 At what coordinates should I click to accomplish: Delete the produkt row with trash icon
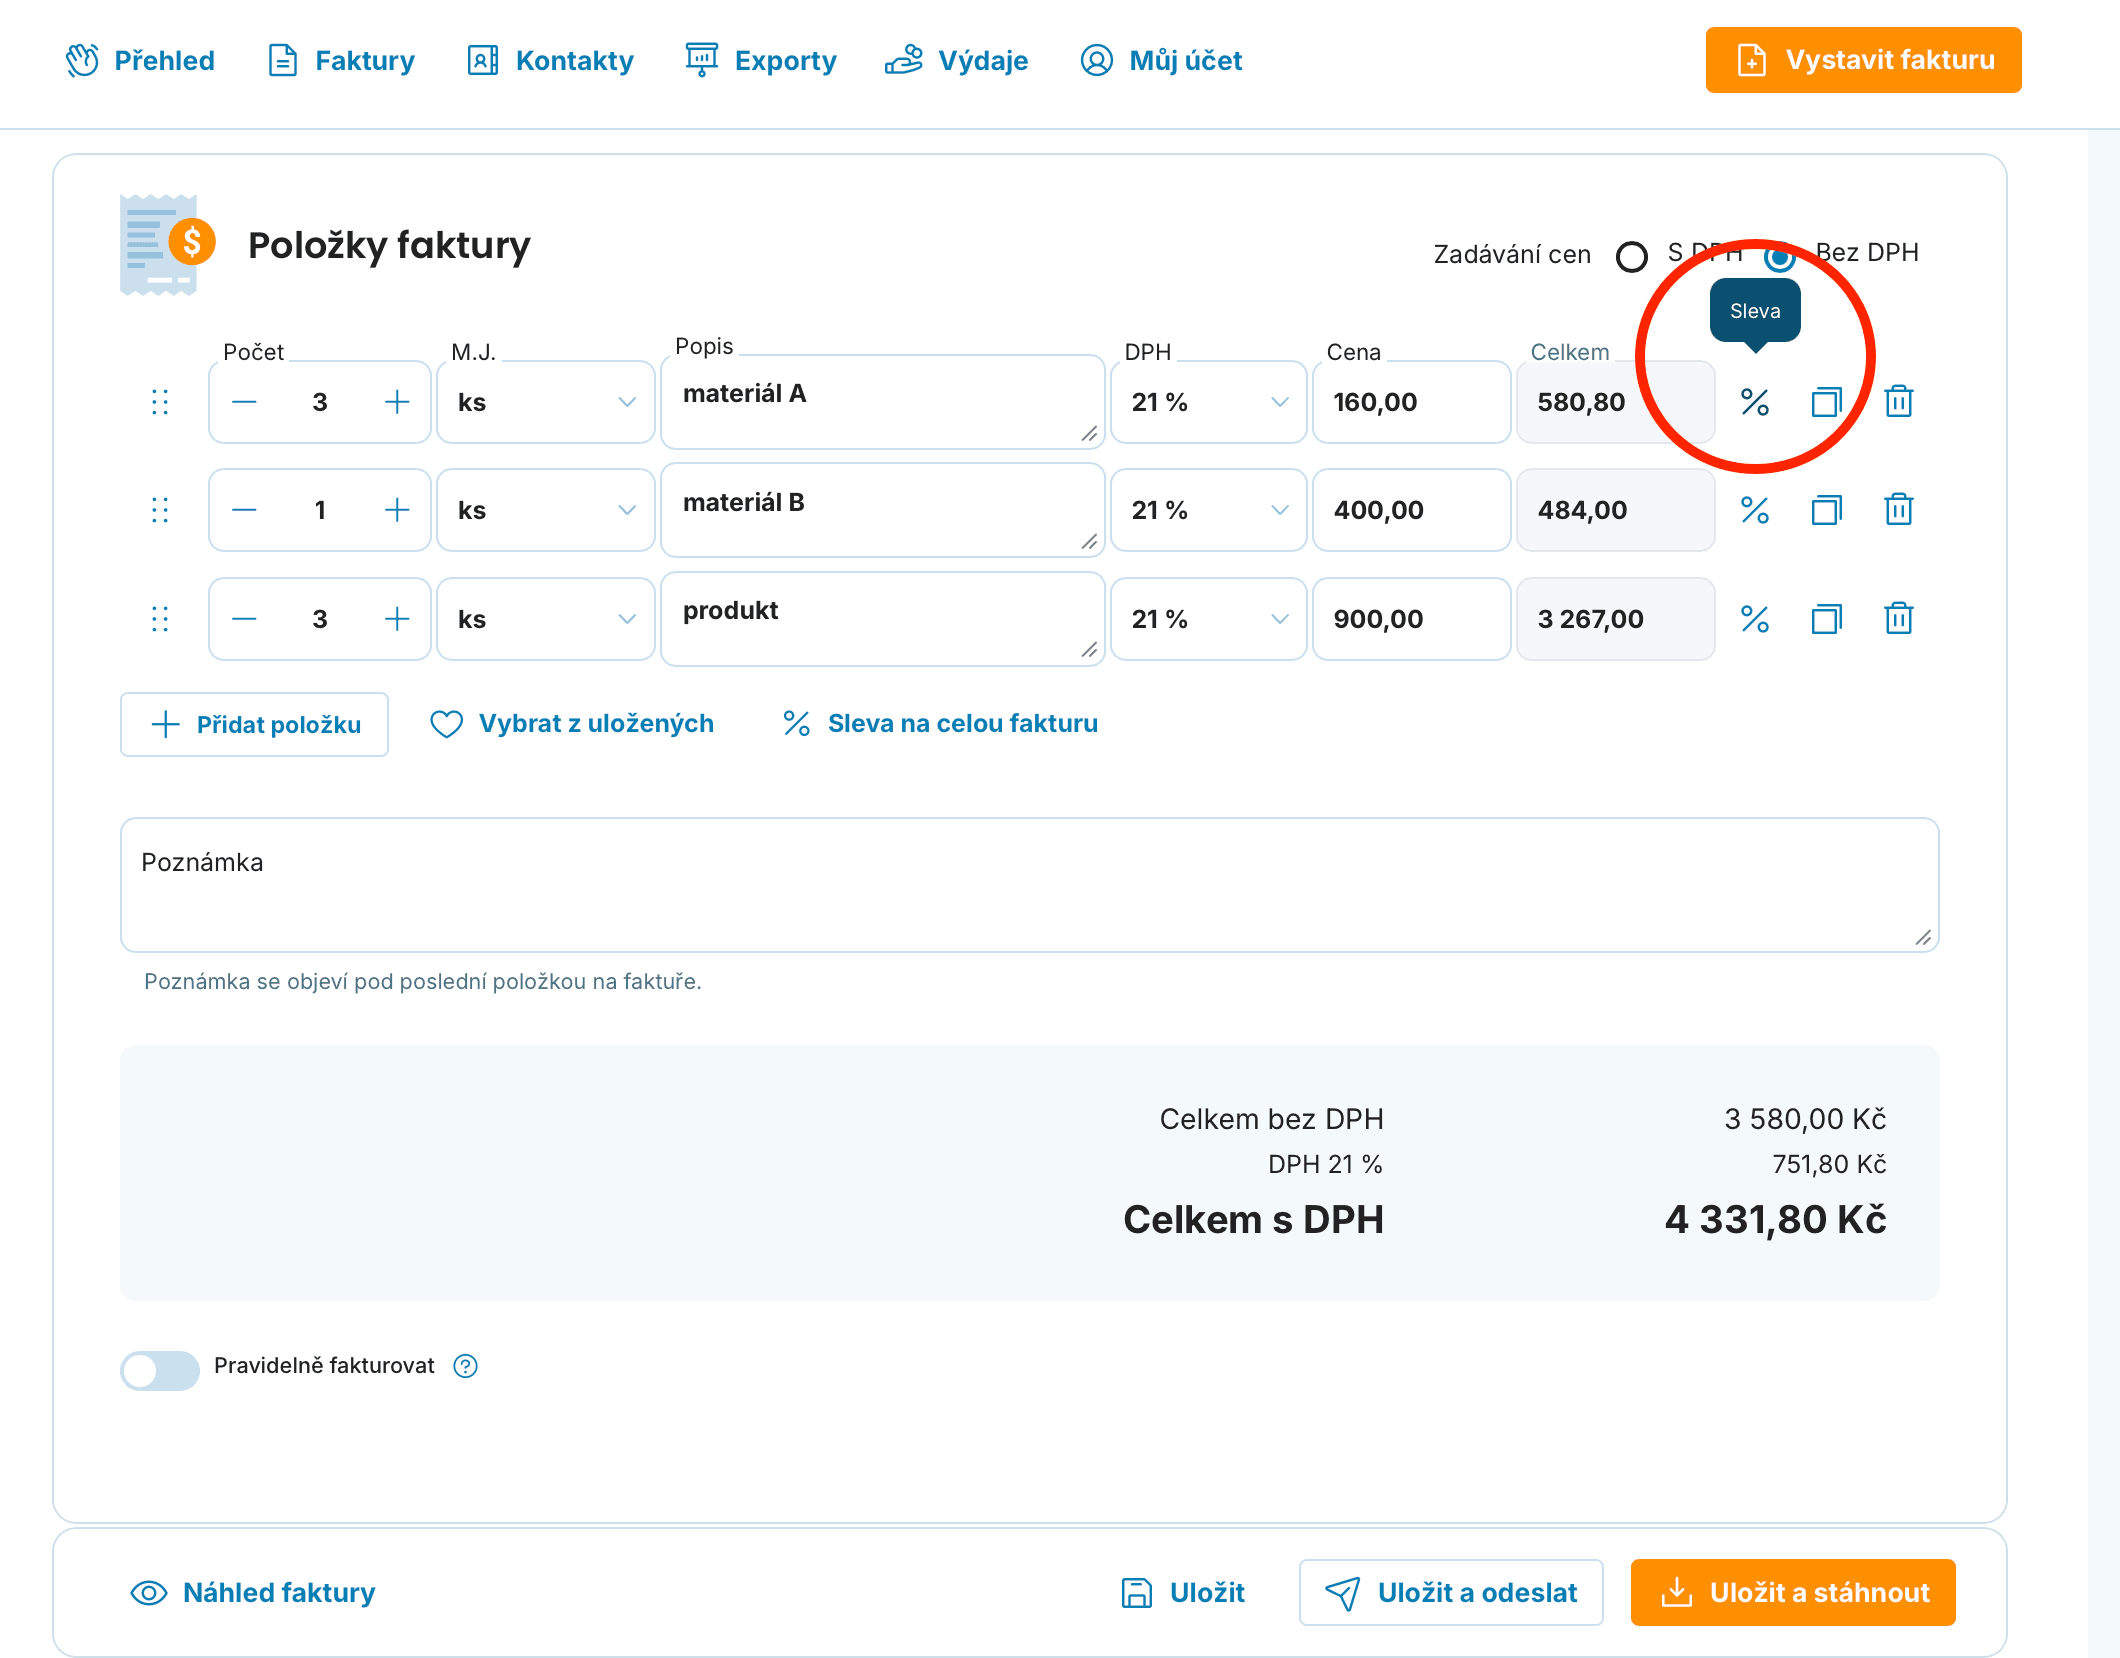point(1898,618)
